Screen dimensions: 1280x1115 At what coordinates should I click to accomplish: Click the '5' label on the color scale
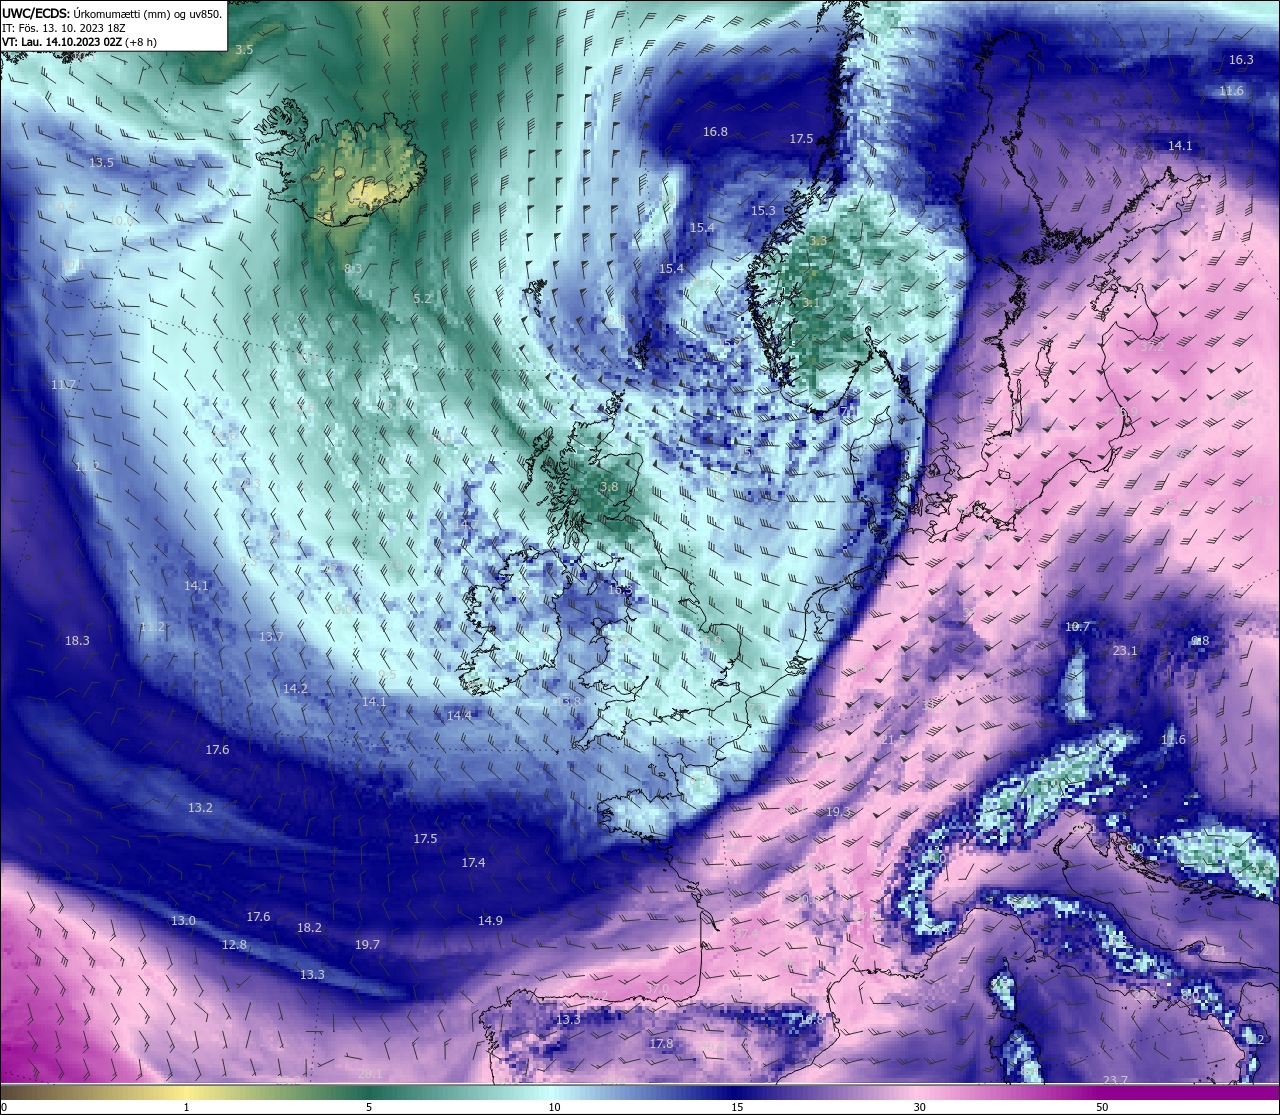pos(369,1107)
